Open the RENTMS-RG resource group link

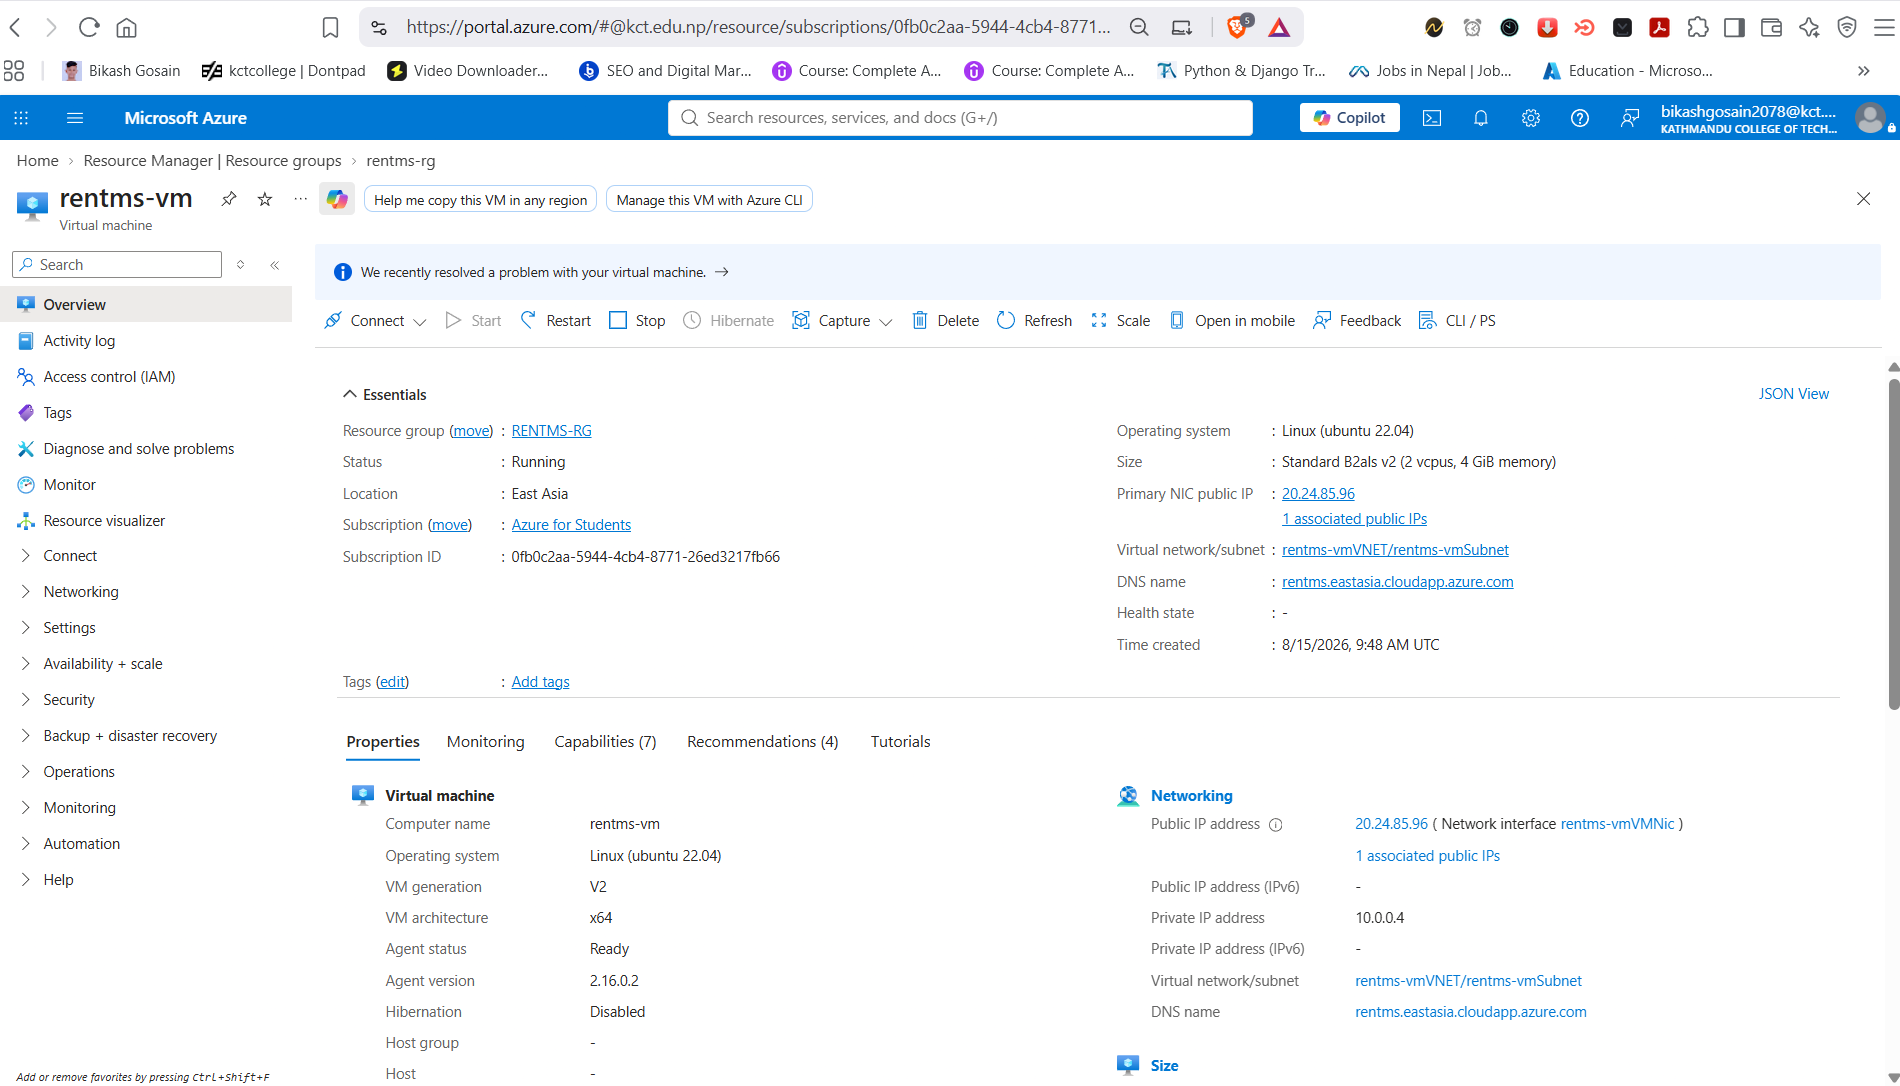[x=551, y=431]
